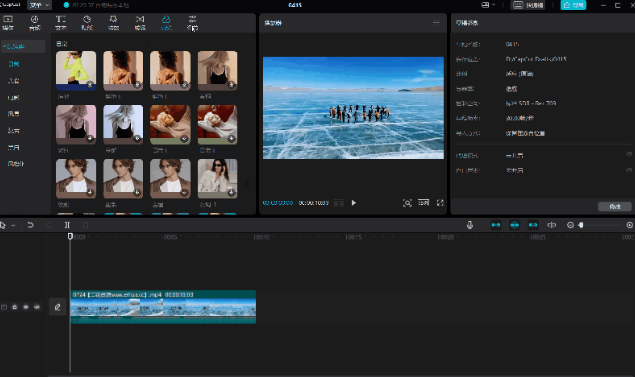This screenshot has height=377, width=635.
Task: Select the highlighted Filters tab
Action: 166,23
